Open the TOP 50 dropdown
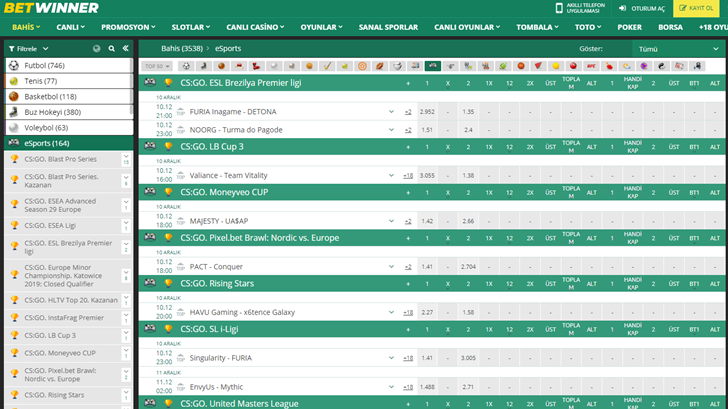The width and height of the screenshot is (728, 409). [157, 66]
